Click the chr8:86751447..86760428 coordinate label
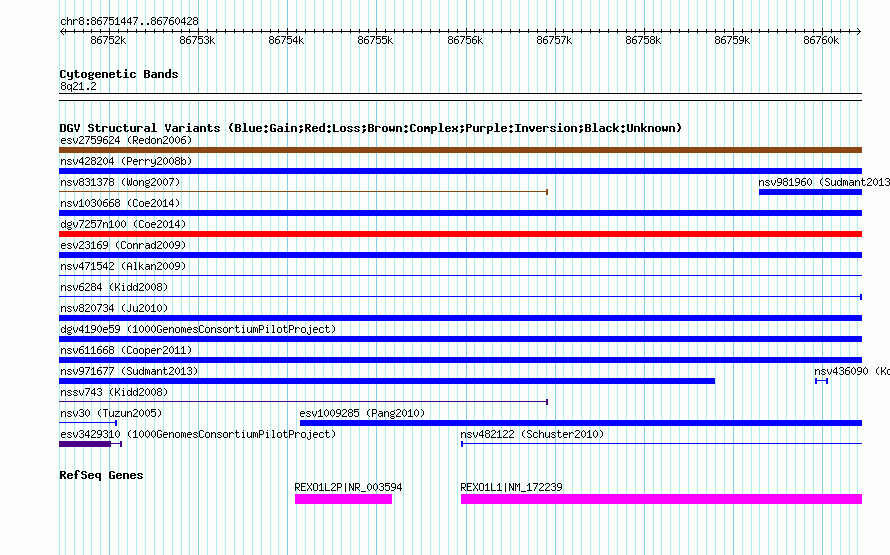 click(x=129, y=21)
